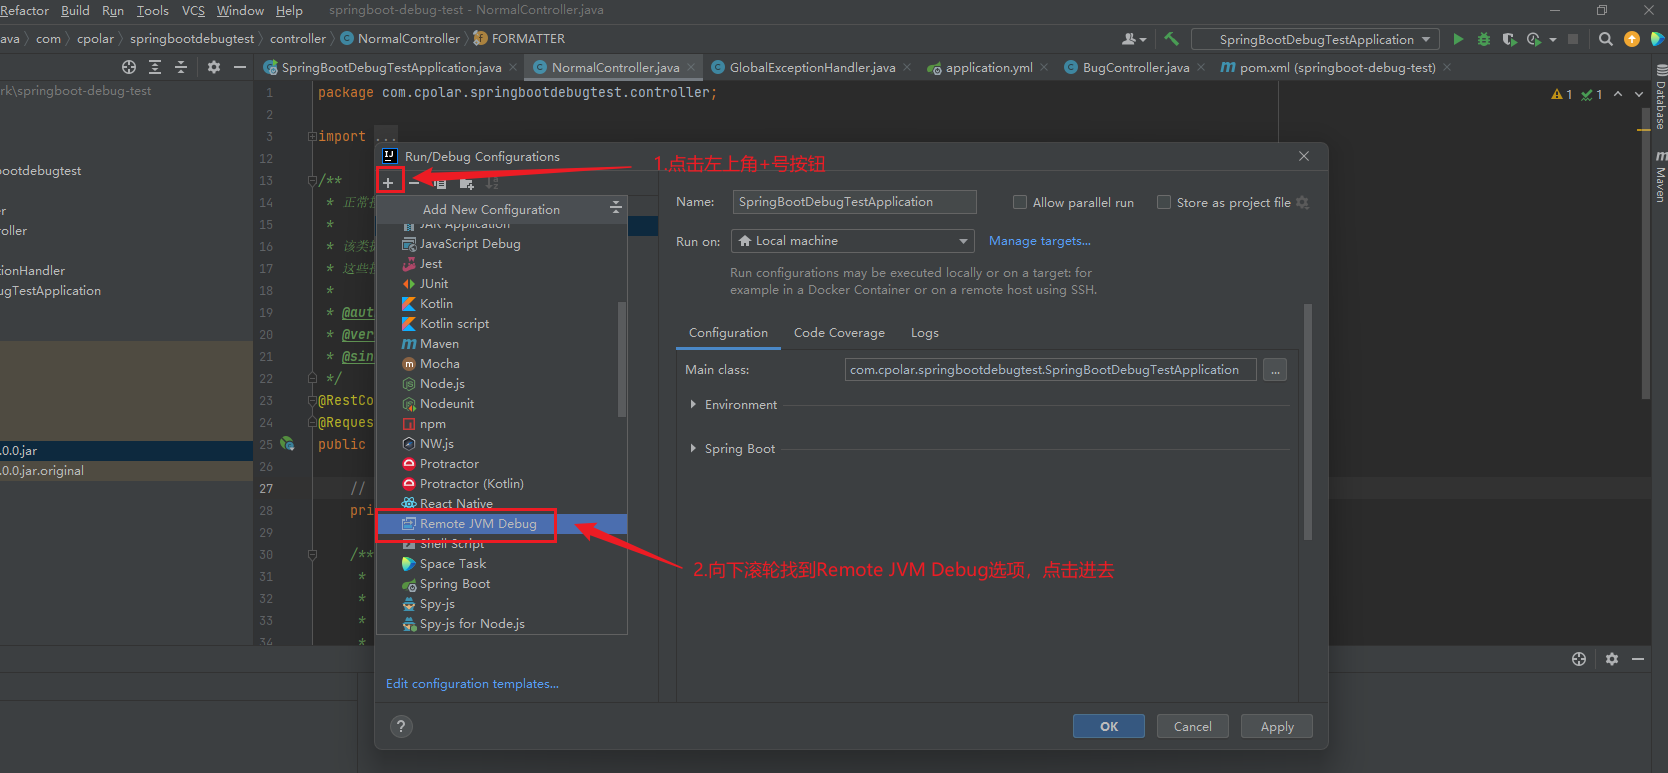
Task: Create new folder in configurations toolbar
Action: click(466, 183)
